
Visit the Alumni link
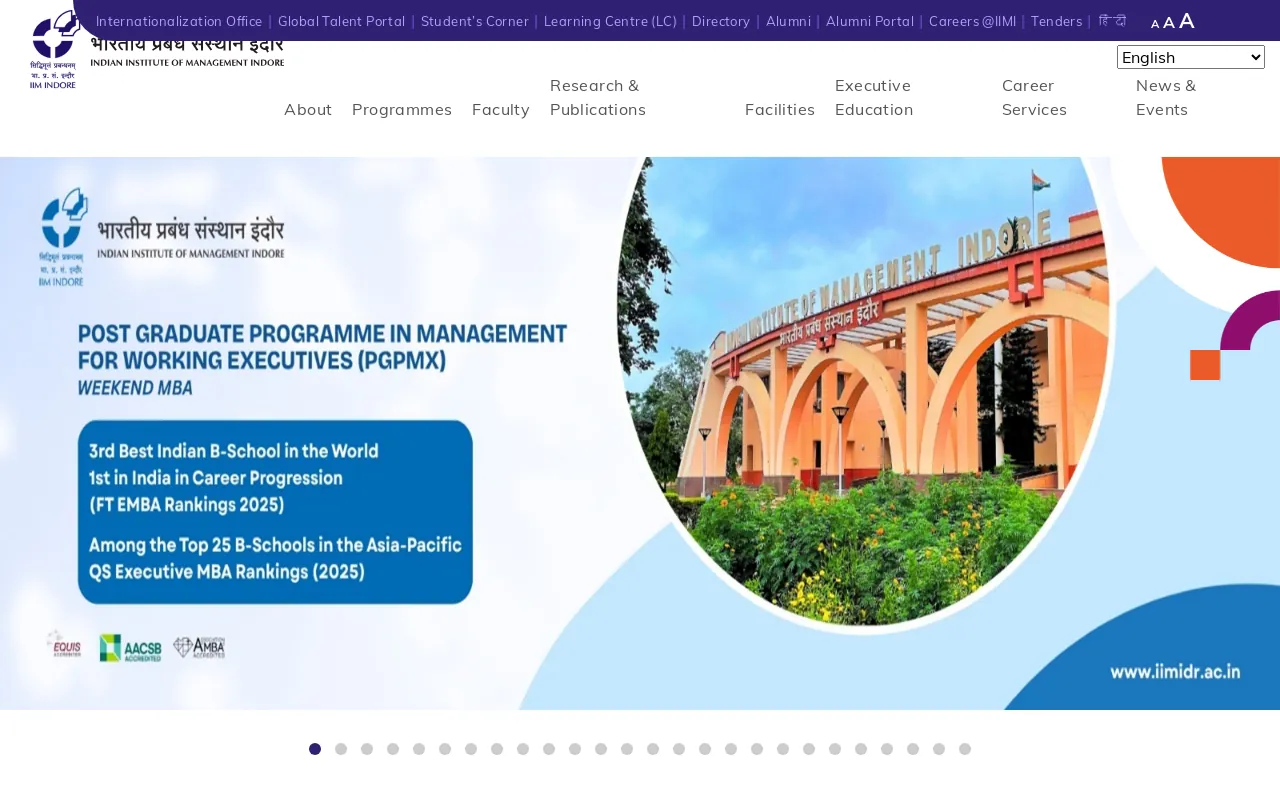788,21
